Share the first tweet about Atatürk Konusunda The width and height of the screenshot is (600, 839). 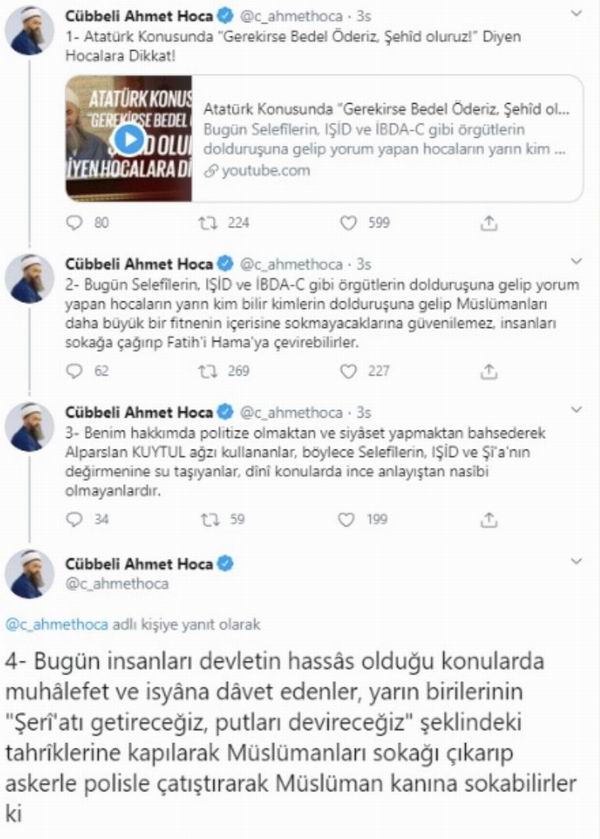tap(489, 223)
